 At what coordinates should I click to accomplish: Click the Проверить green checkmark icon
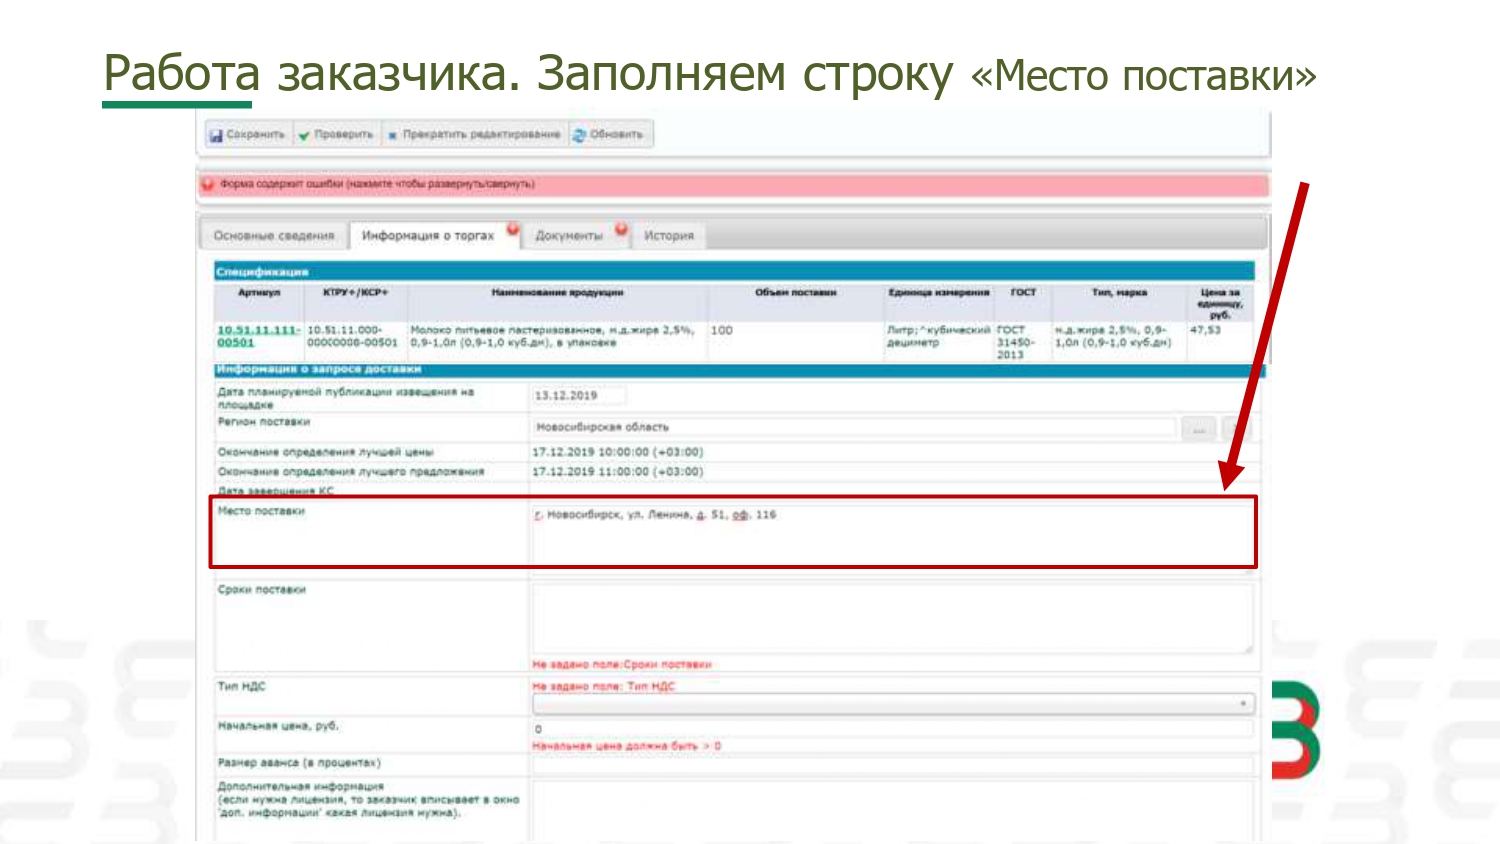[304, 135]
